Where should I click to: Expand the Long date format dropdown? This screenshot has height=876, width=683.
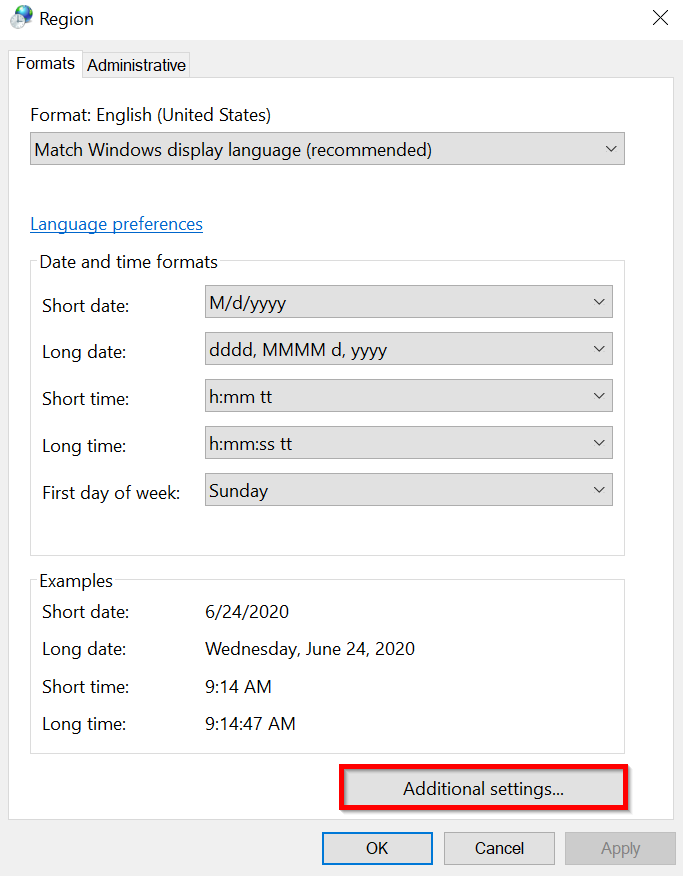(409, 349)
